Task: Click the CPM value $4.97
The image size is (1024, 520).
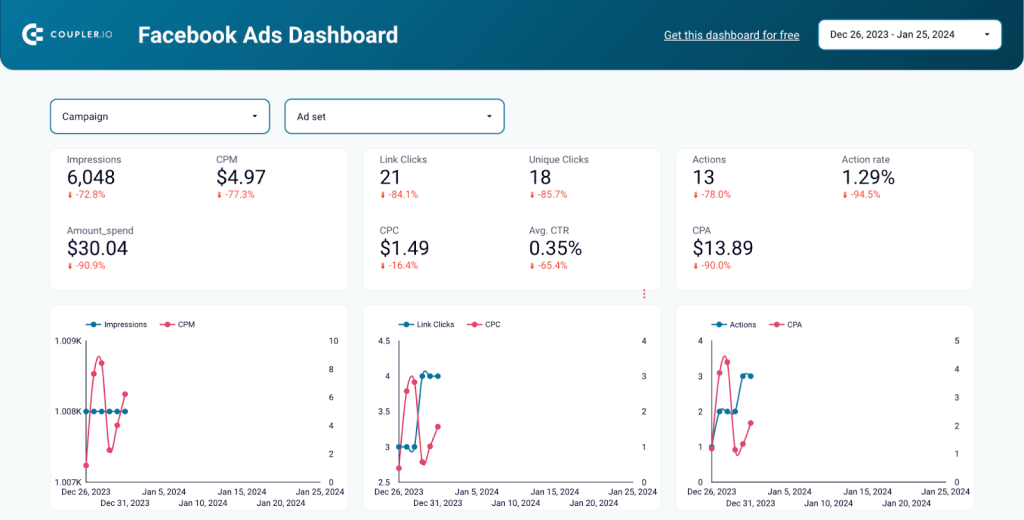Action: (241, 177)
